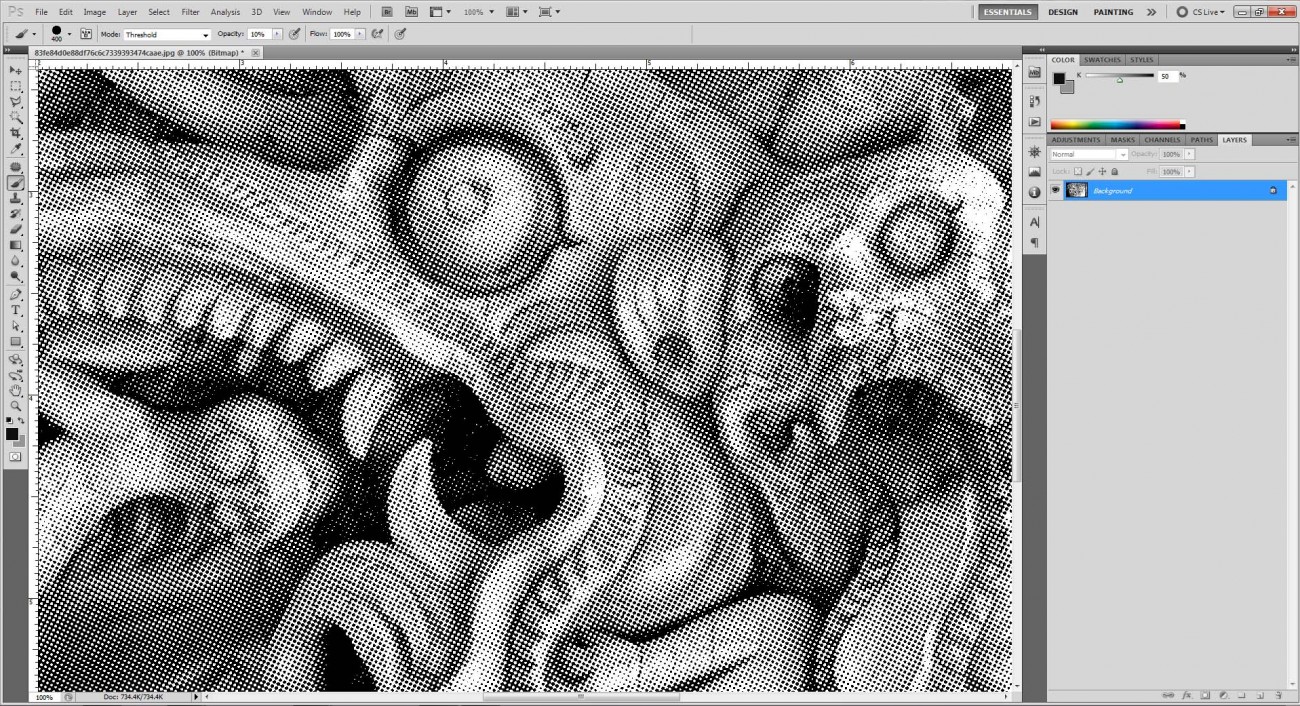
Task: Open the Opacity slider arrow in options bar
Action: coord(276,34)
